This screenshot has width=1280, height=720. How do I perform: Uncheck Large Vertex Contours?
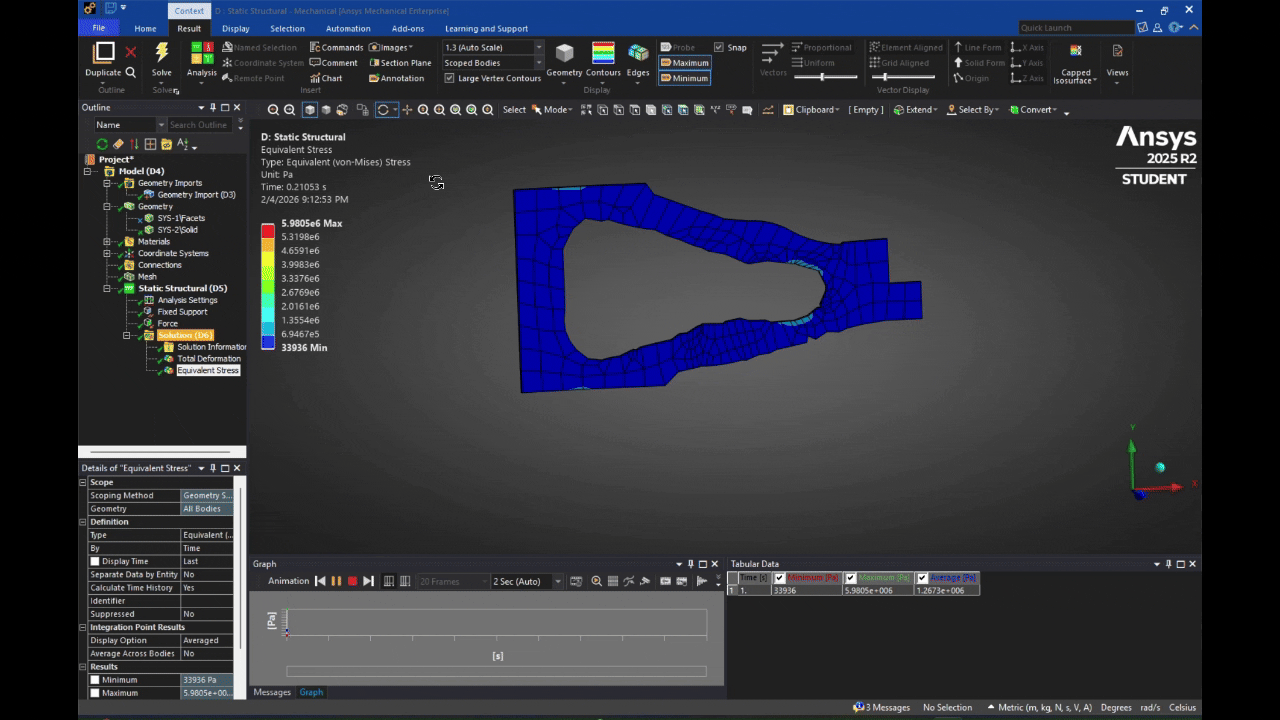coord(450,78)
